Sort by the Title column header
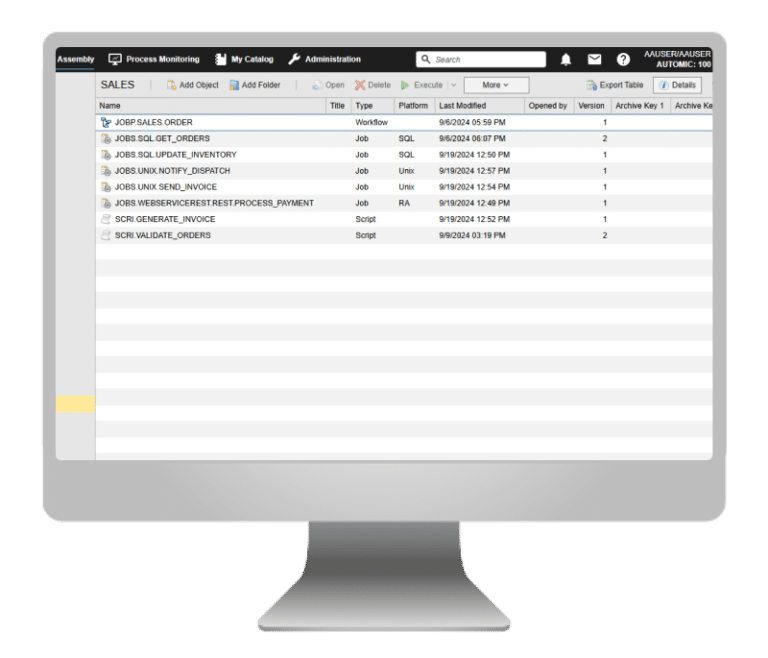The height and width of the screenshot is (658, 768). 337,106
